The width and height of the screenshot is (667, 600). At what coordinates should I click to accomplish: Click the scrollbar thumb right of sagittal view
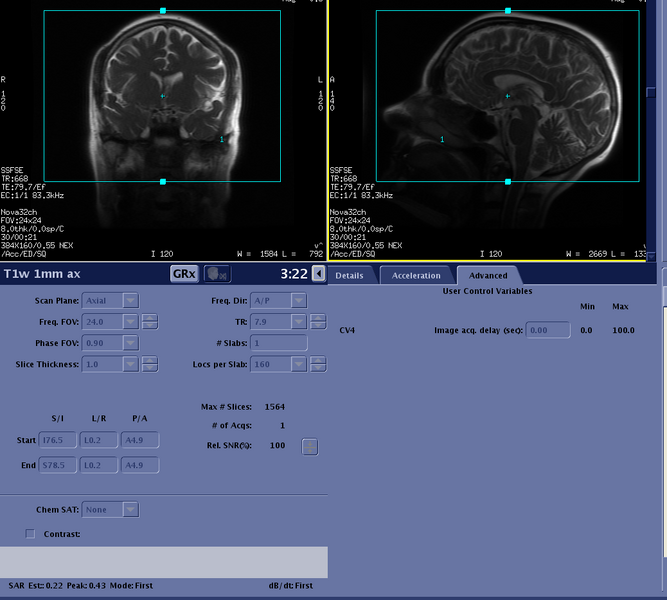point(651,92)
